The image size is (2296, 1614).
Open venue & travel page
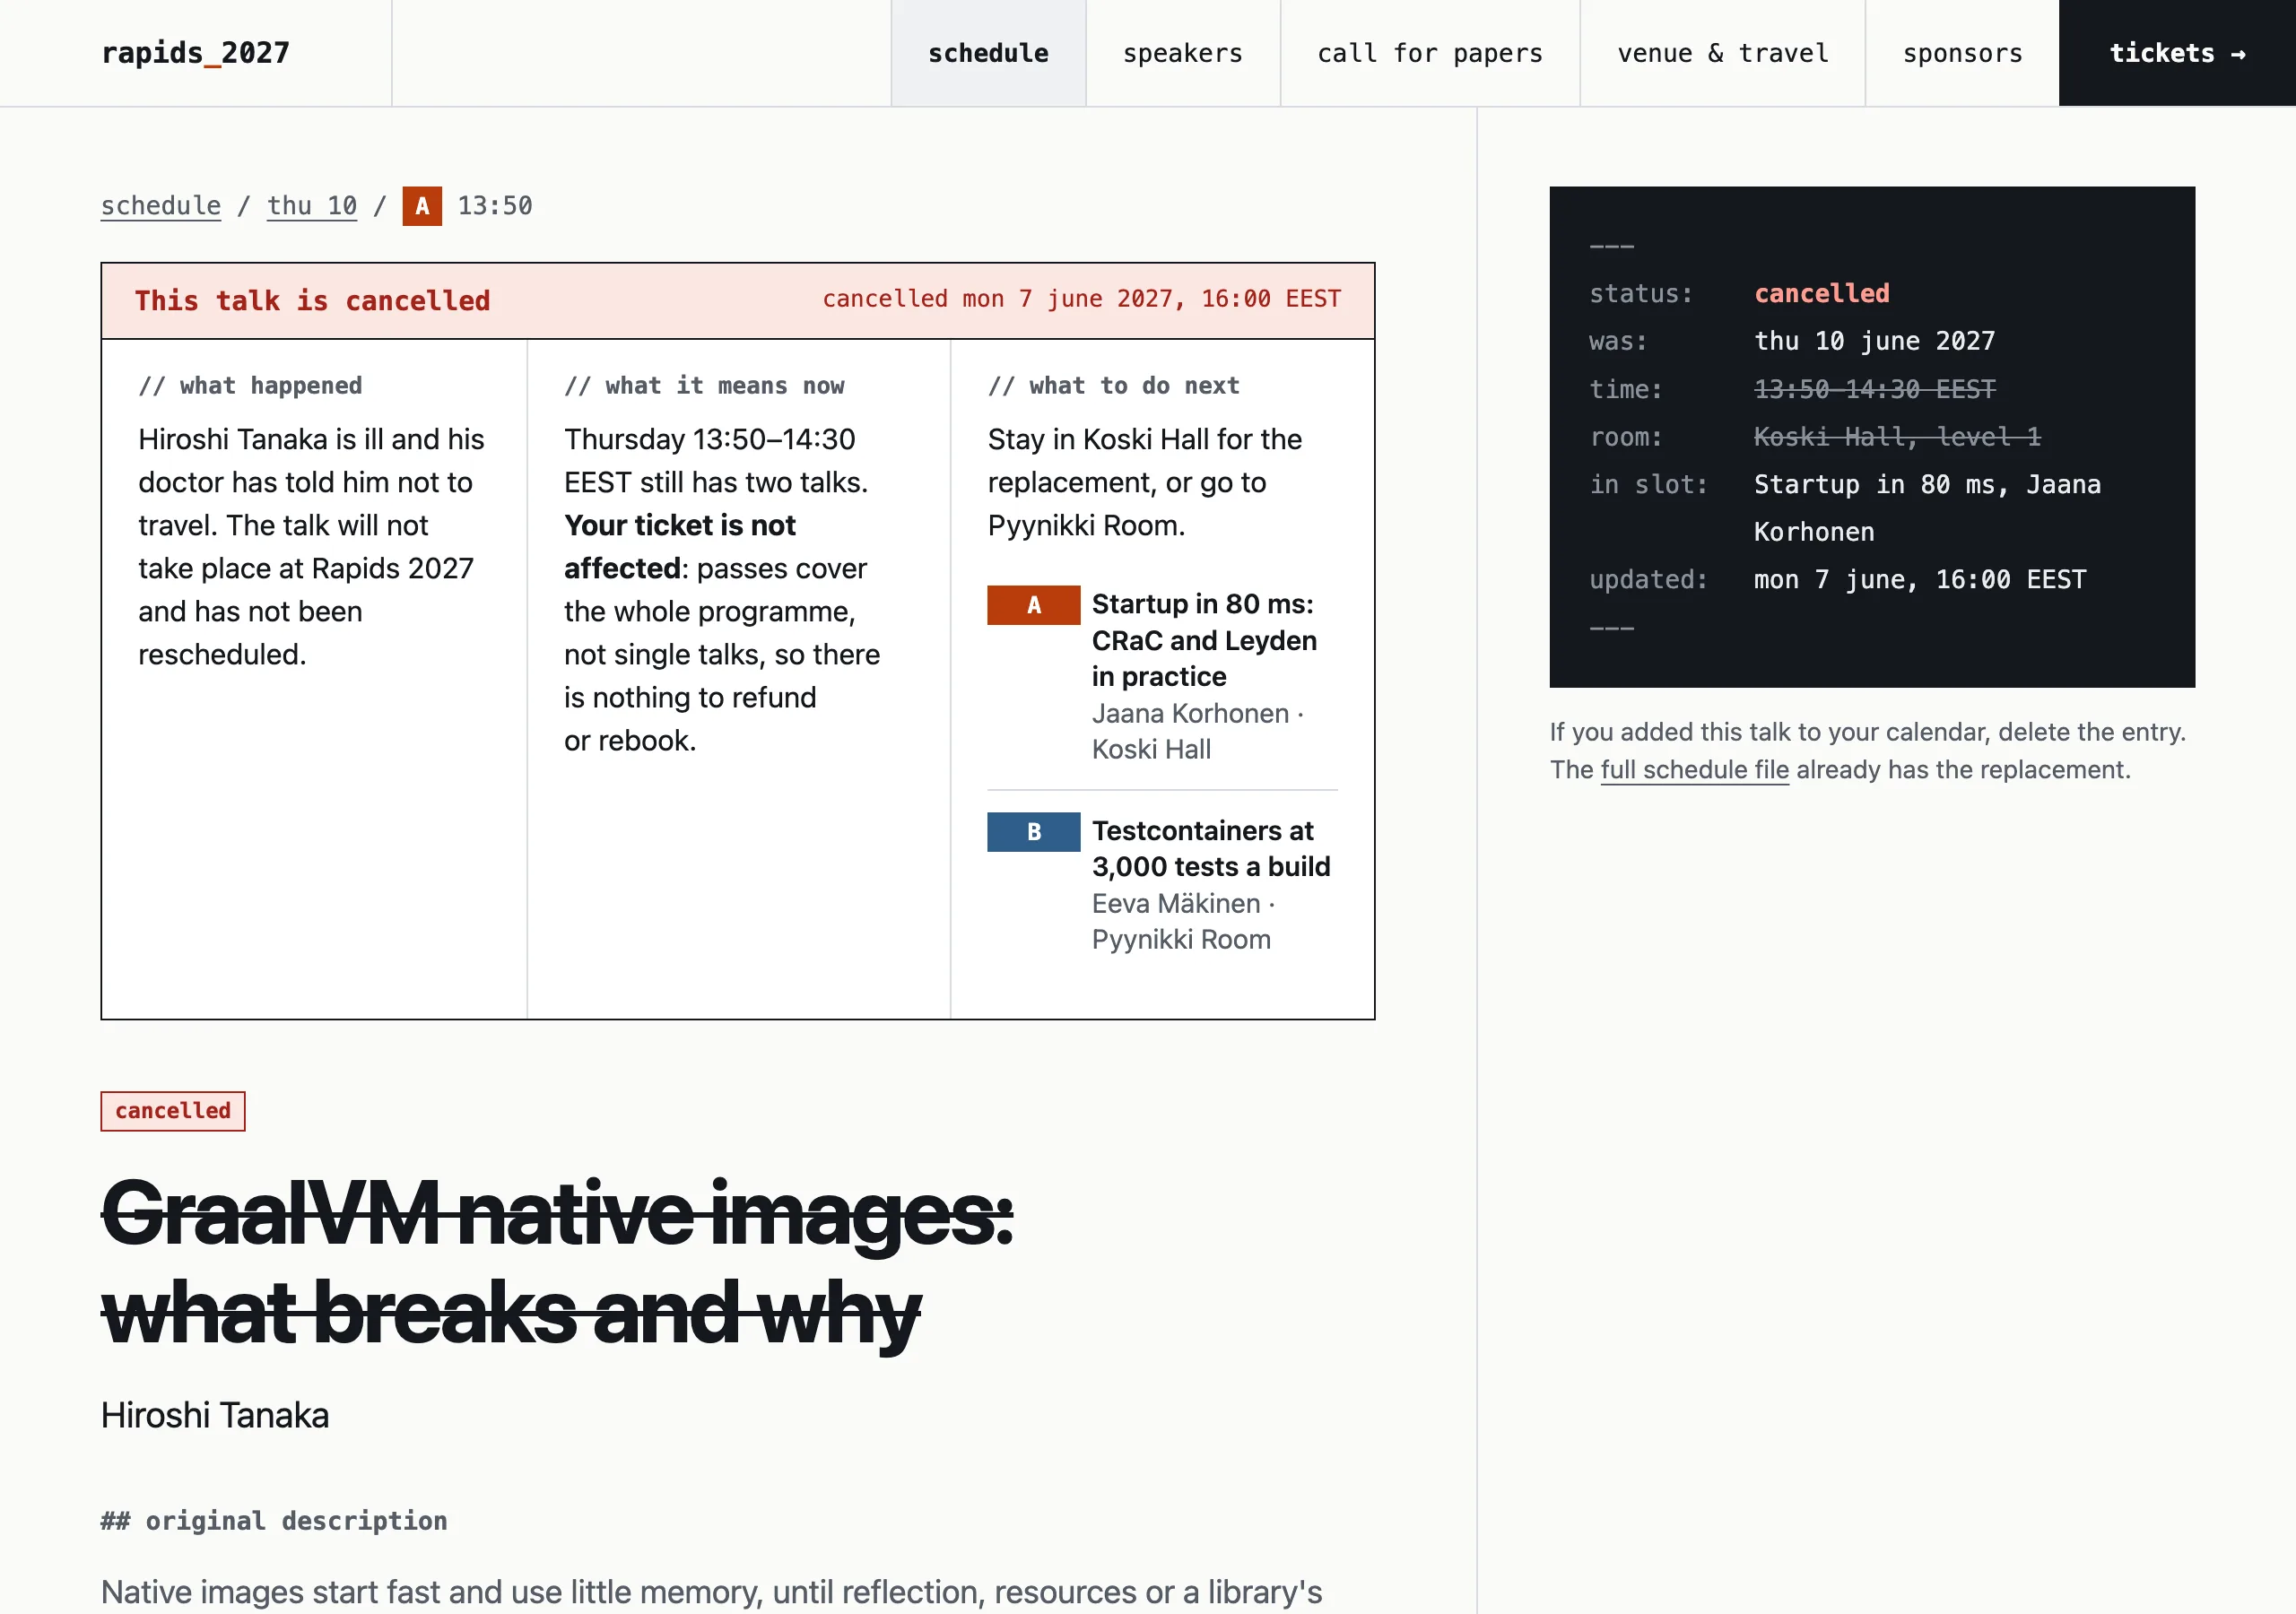[x=1722, y=53]
